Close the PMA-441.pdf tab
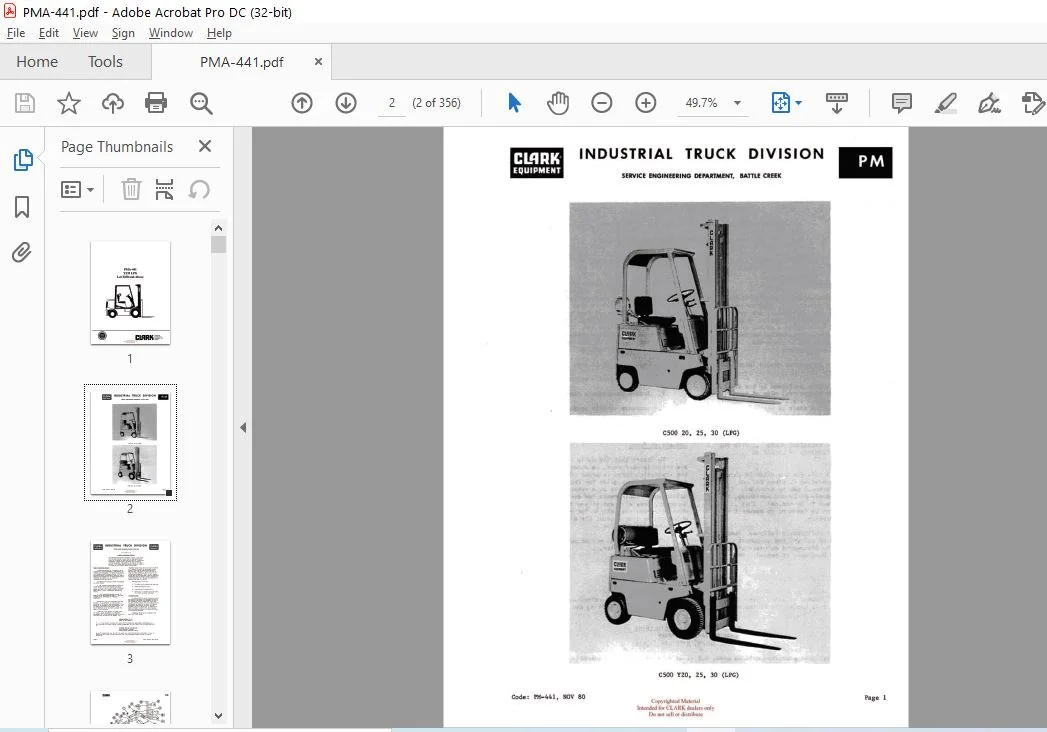1047x732 pixels. click(319, 61)
